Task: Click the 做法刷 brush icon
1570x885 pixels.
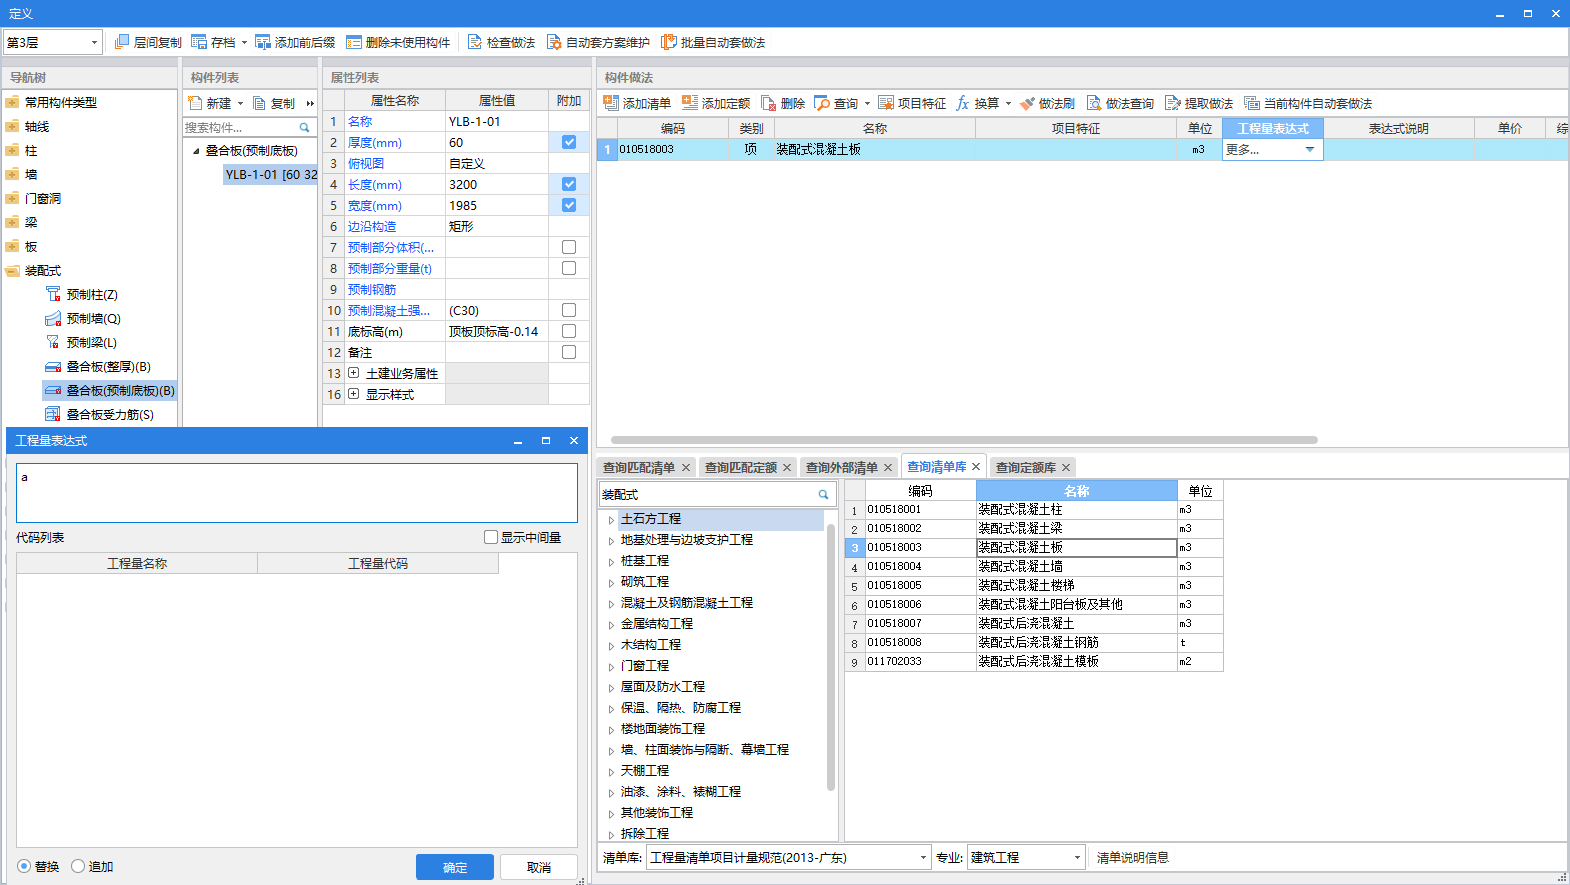Action: pos(1027,103)
